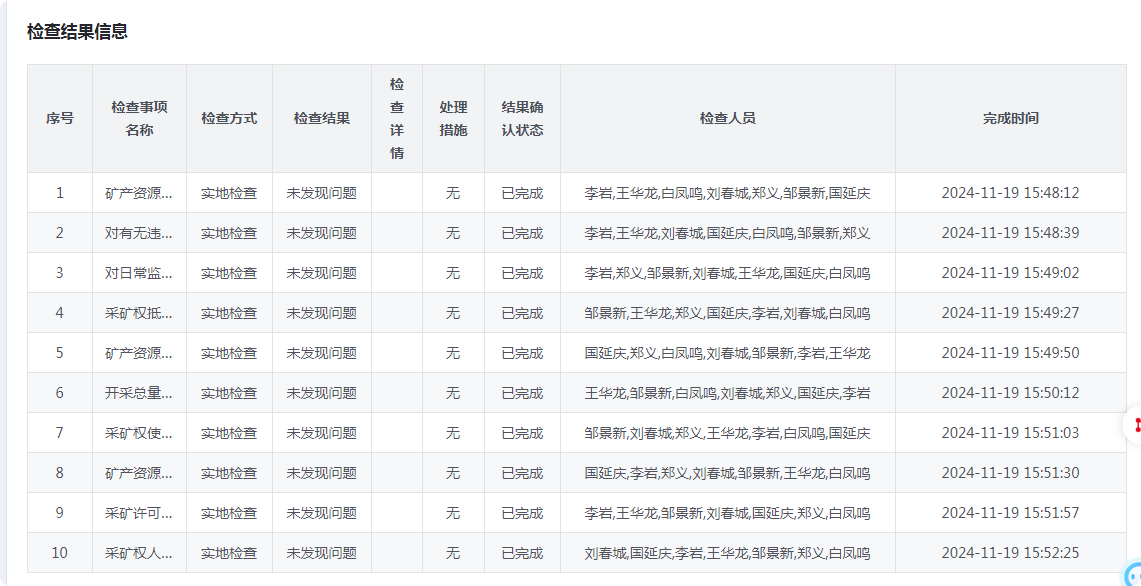Click 采矿许可... item in row 9
The image size is (1141, 586).
coord(139,513)
